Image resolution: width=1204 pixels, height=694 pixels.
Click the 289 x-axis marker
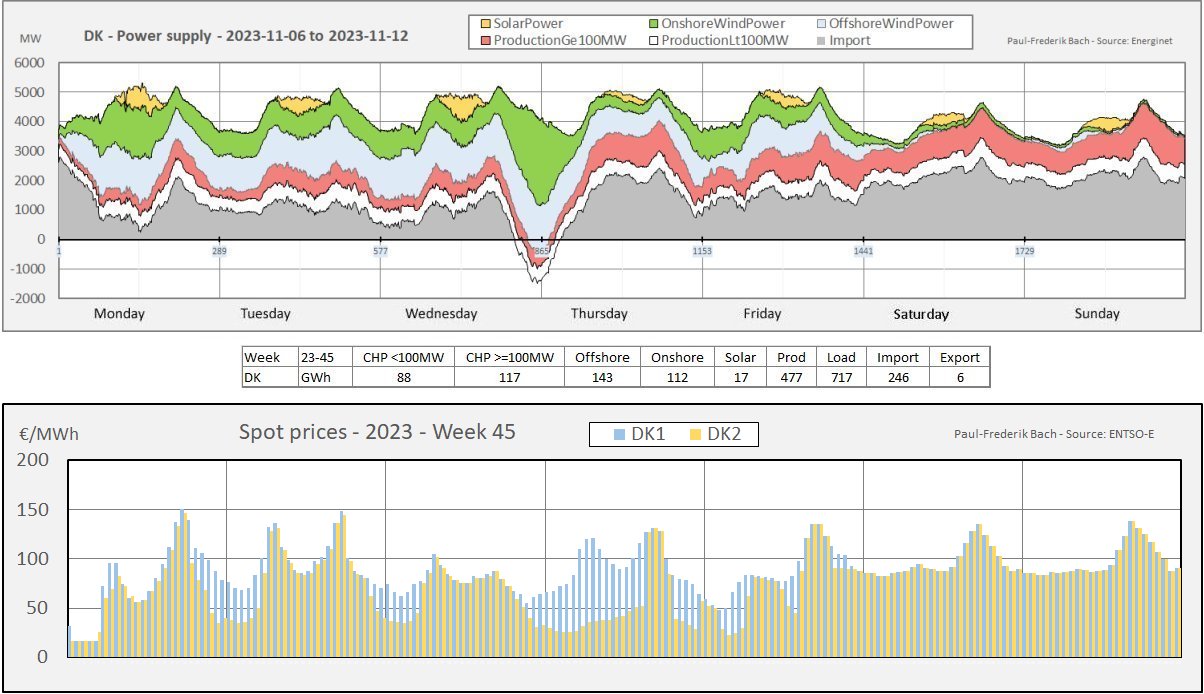(x=219, y=251)
